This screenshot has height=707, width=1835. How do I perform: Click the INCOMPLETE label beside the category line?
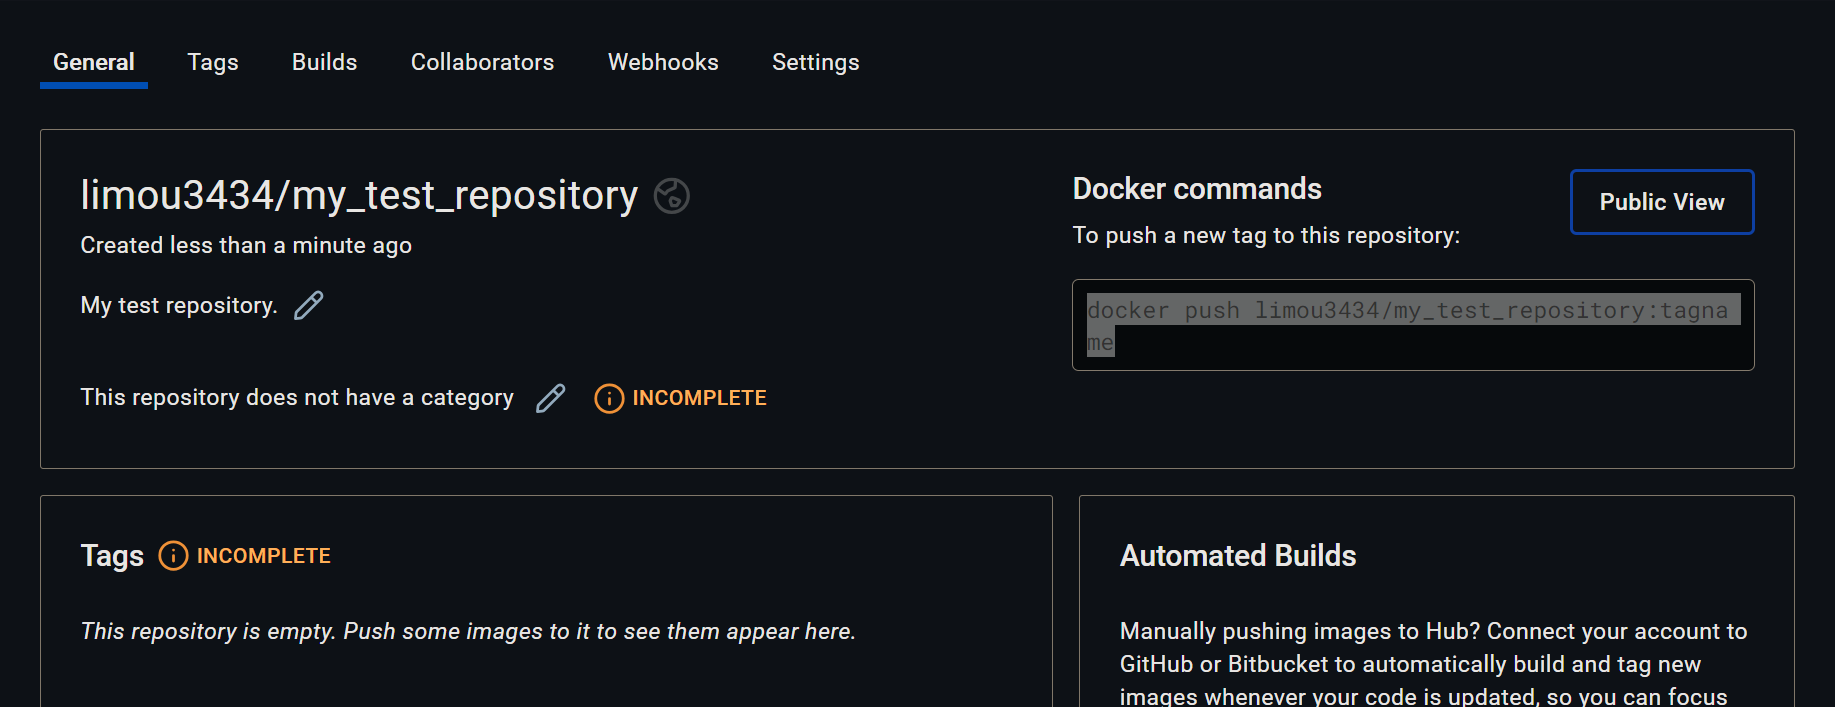tap(699, 398)
